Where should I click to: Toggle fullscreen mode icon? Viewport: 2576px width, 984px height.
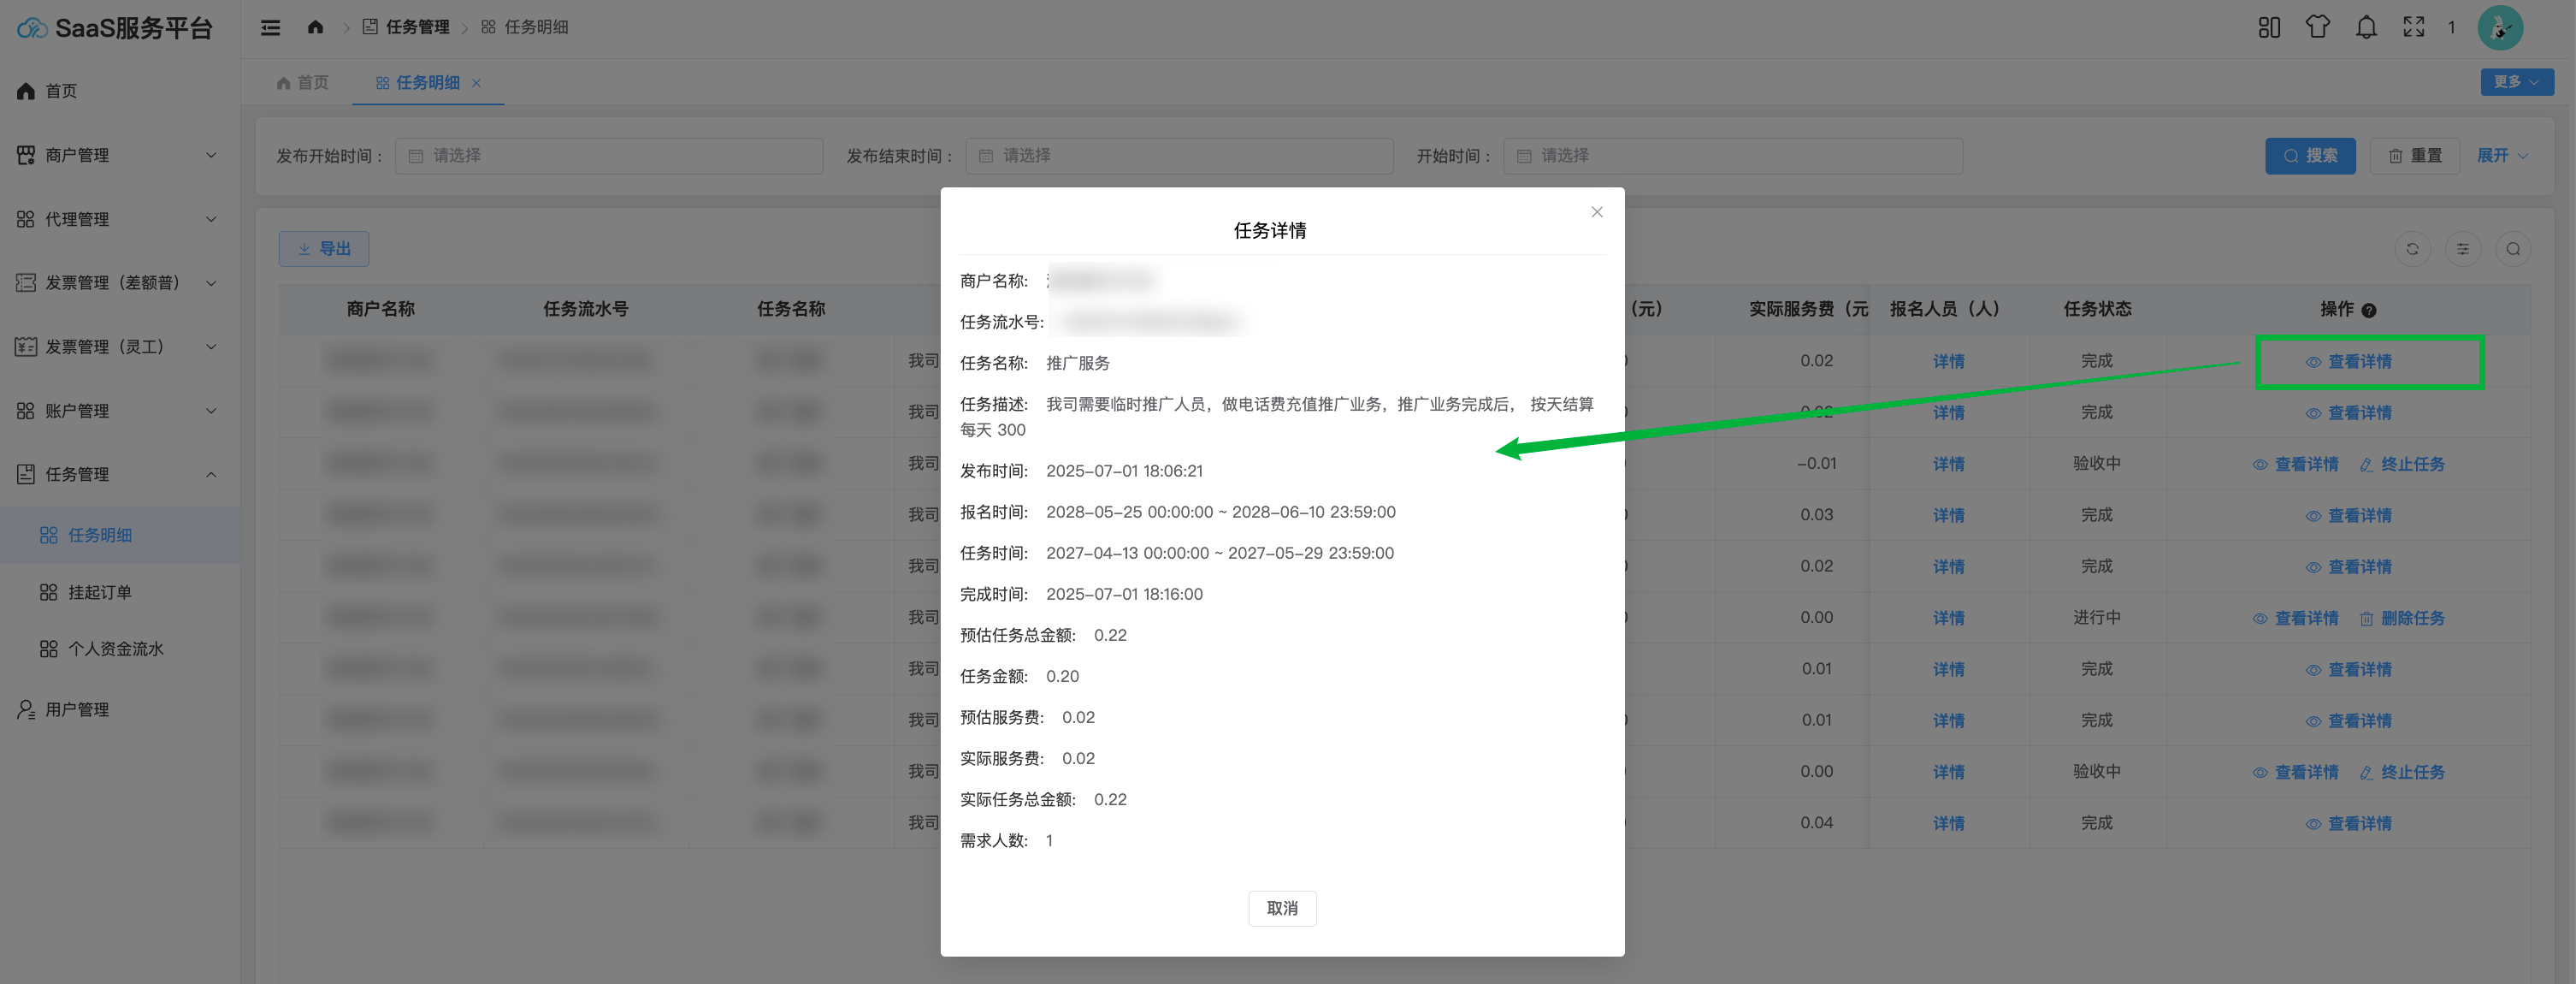click(x=2413, y=27)
